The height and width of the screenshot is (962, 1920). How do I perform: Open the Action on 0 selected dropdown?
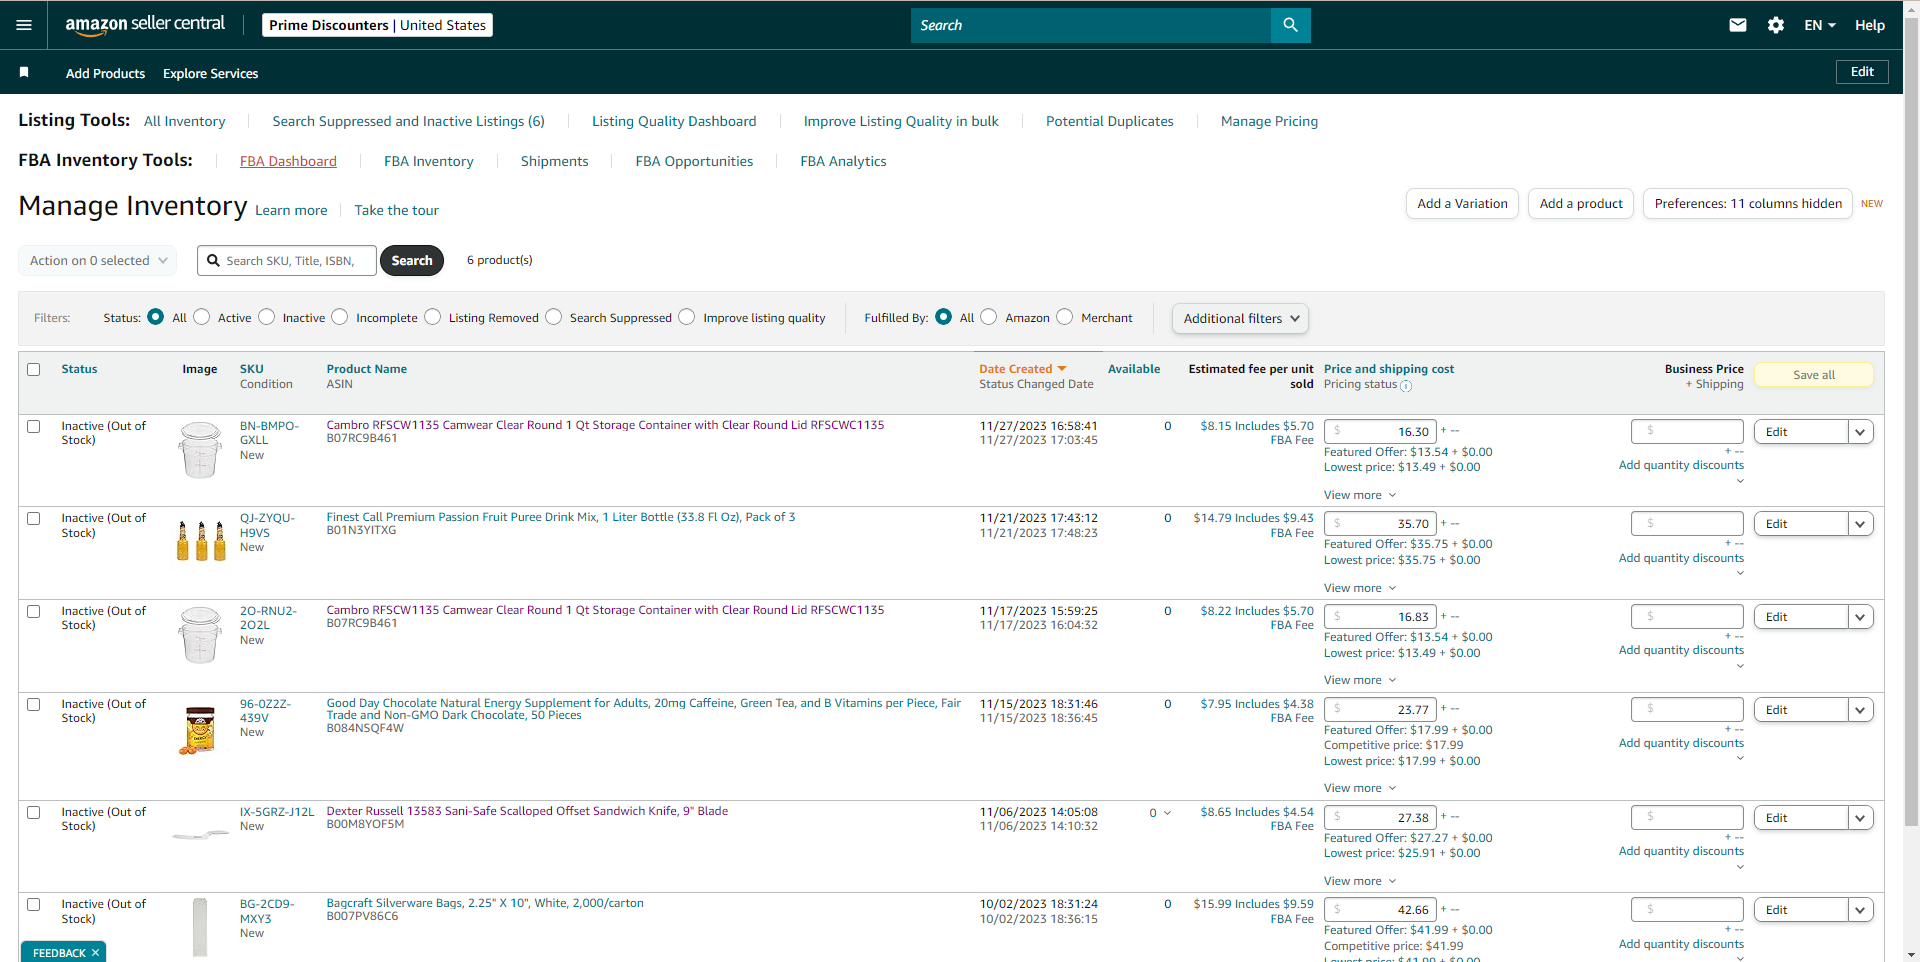pyautogui.click(x=98, y=261)
